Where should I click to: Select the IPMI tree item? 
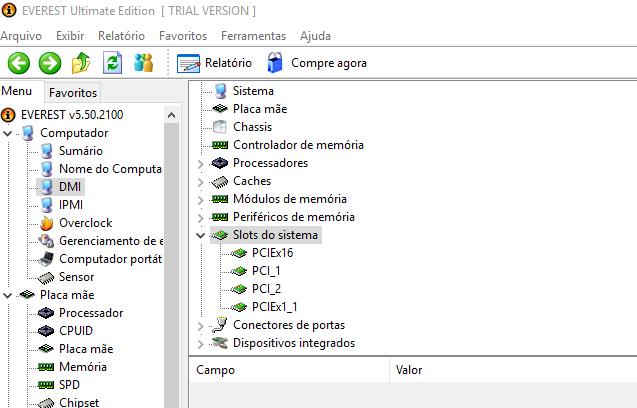pos(71,205)
